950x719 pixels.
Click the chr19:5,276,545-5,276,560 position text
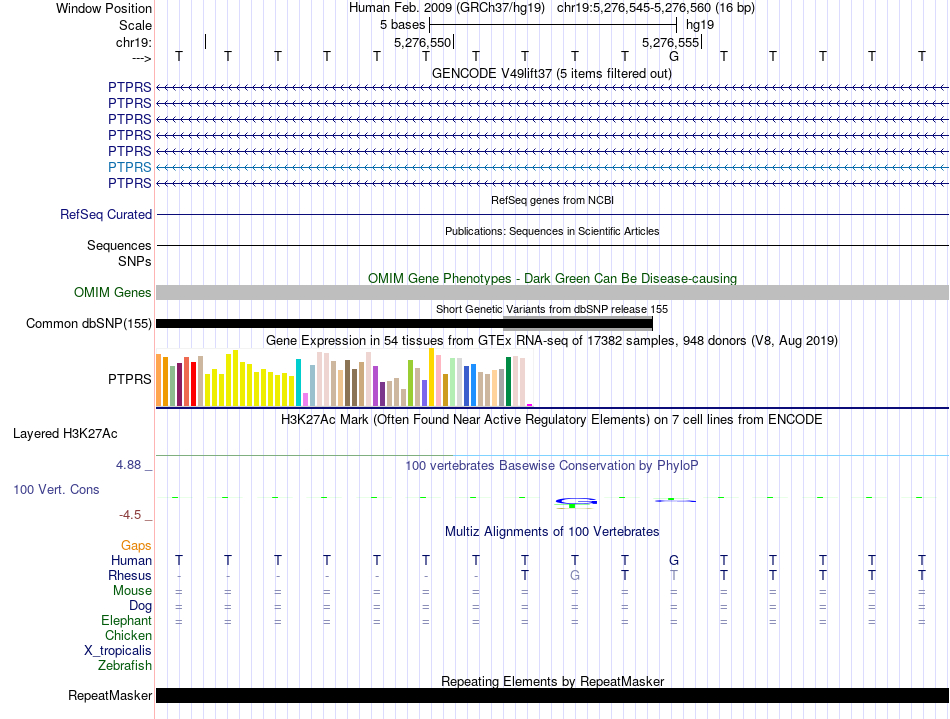pyautogui.click(x=656, y=8)
